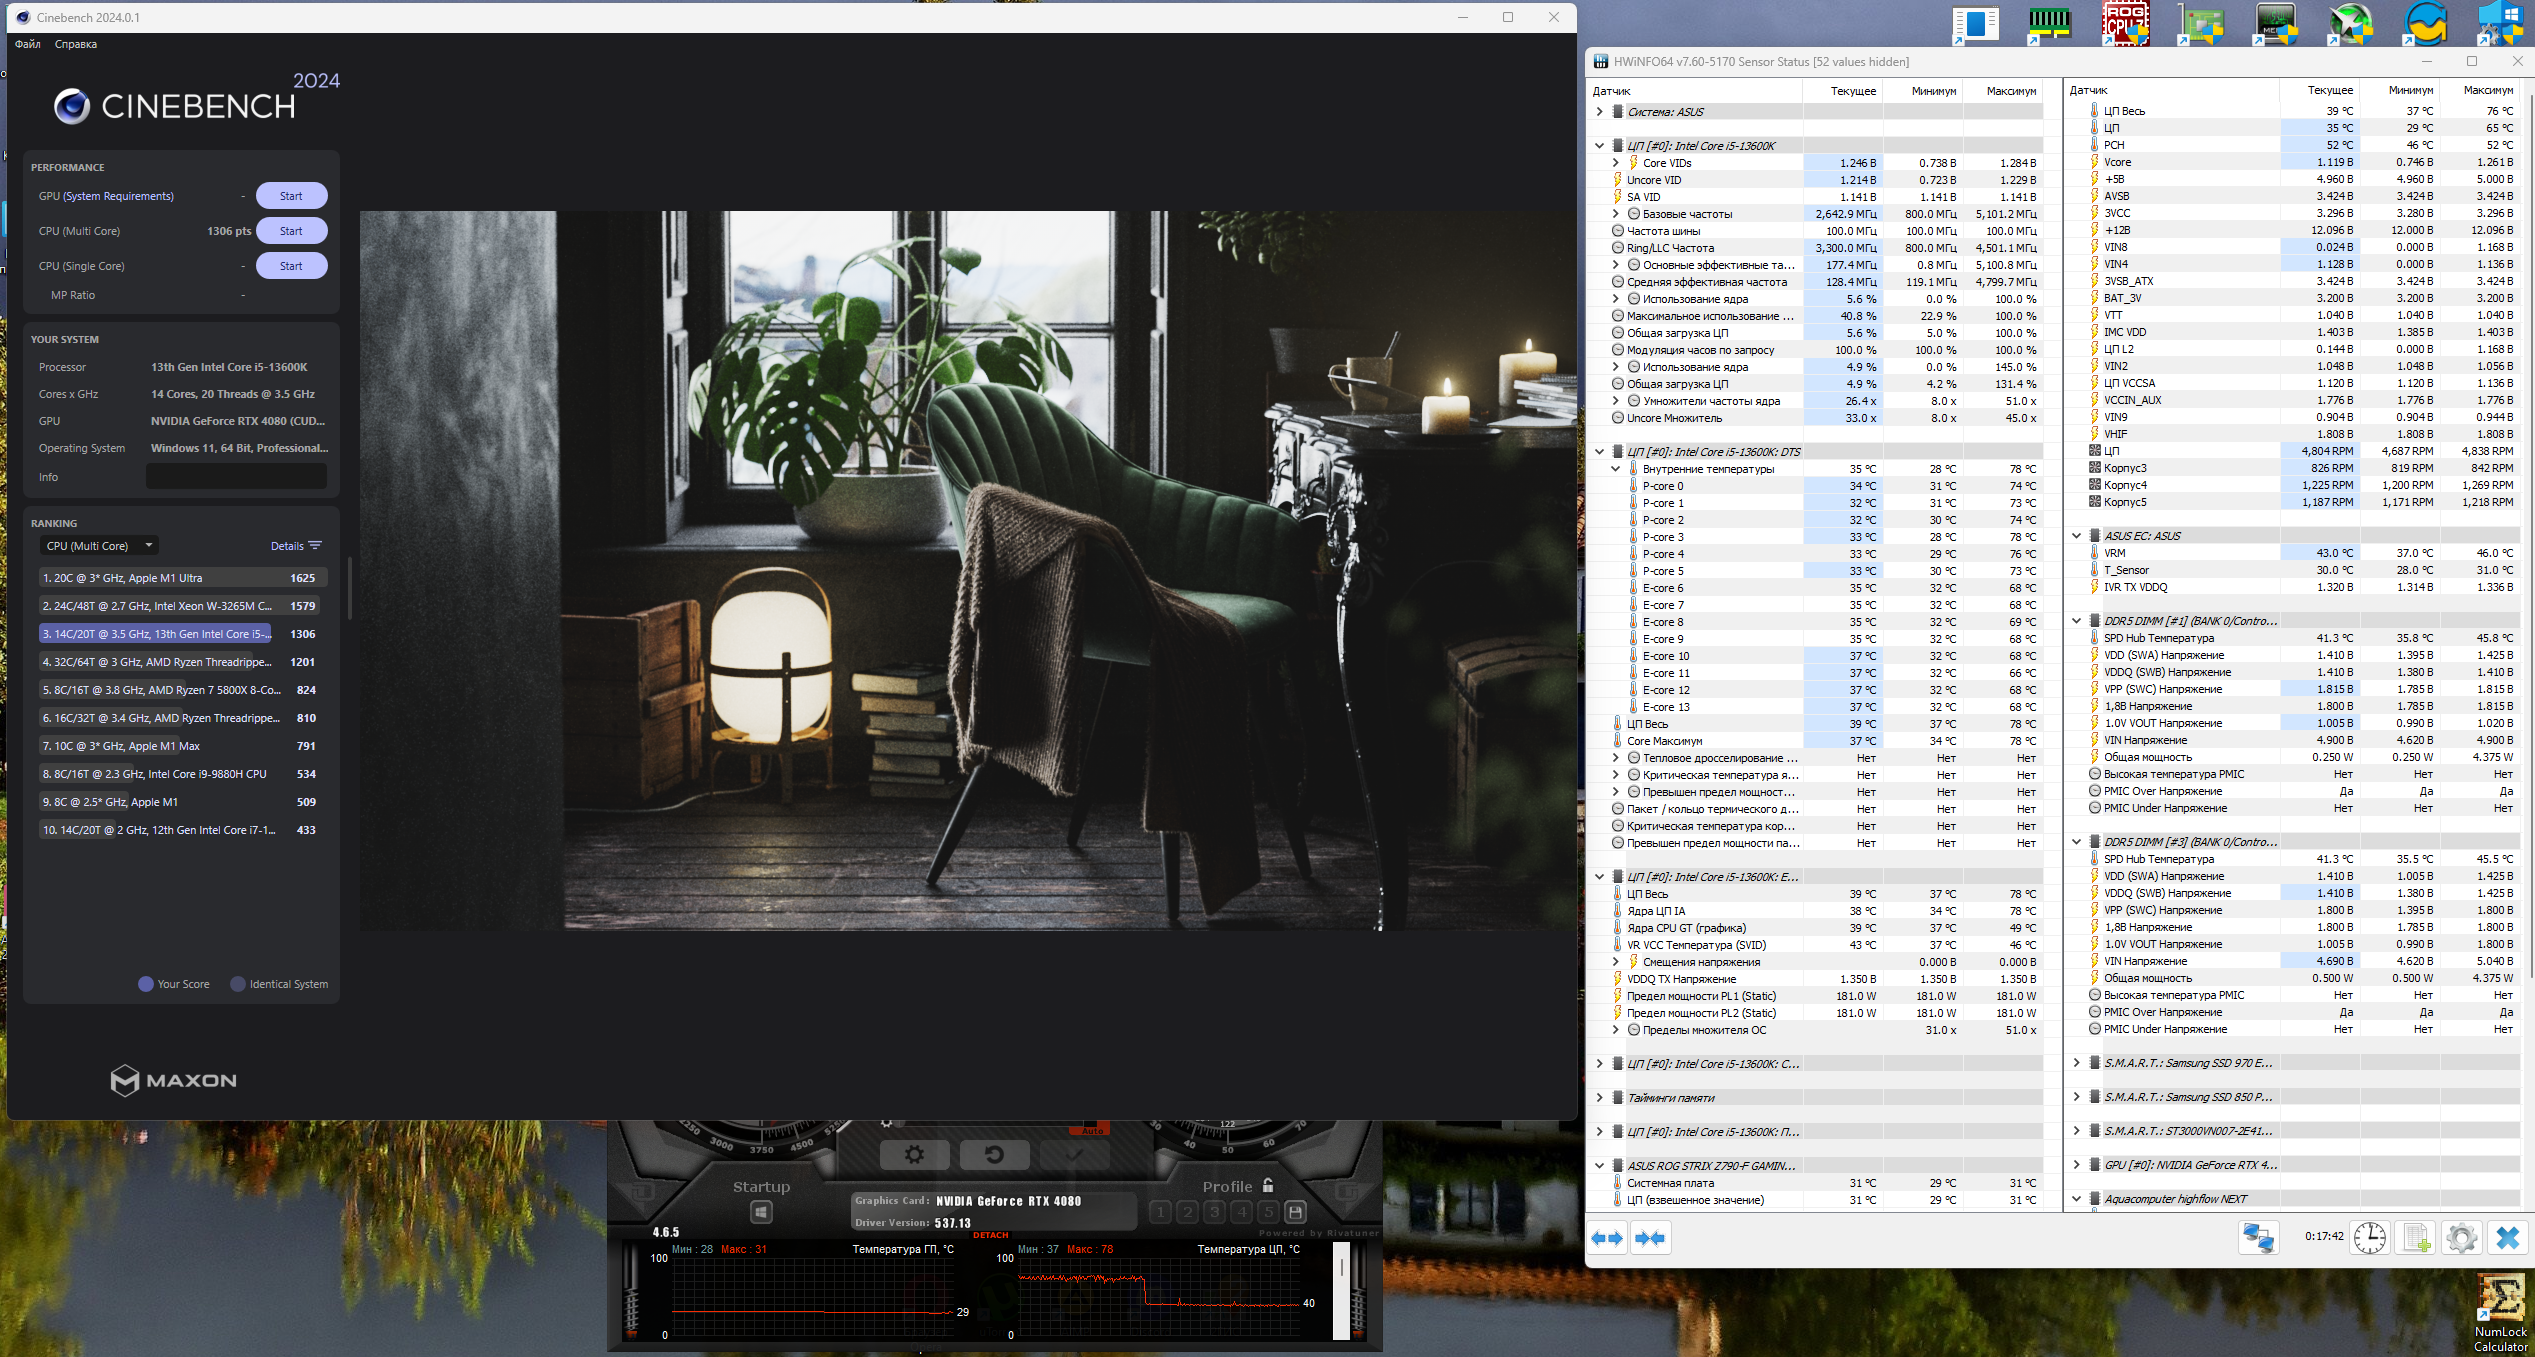Start the CPU (Single Core) benchmark
Viewport: 2535px width, 1357px height.
point(291,266)
